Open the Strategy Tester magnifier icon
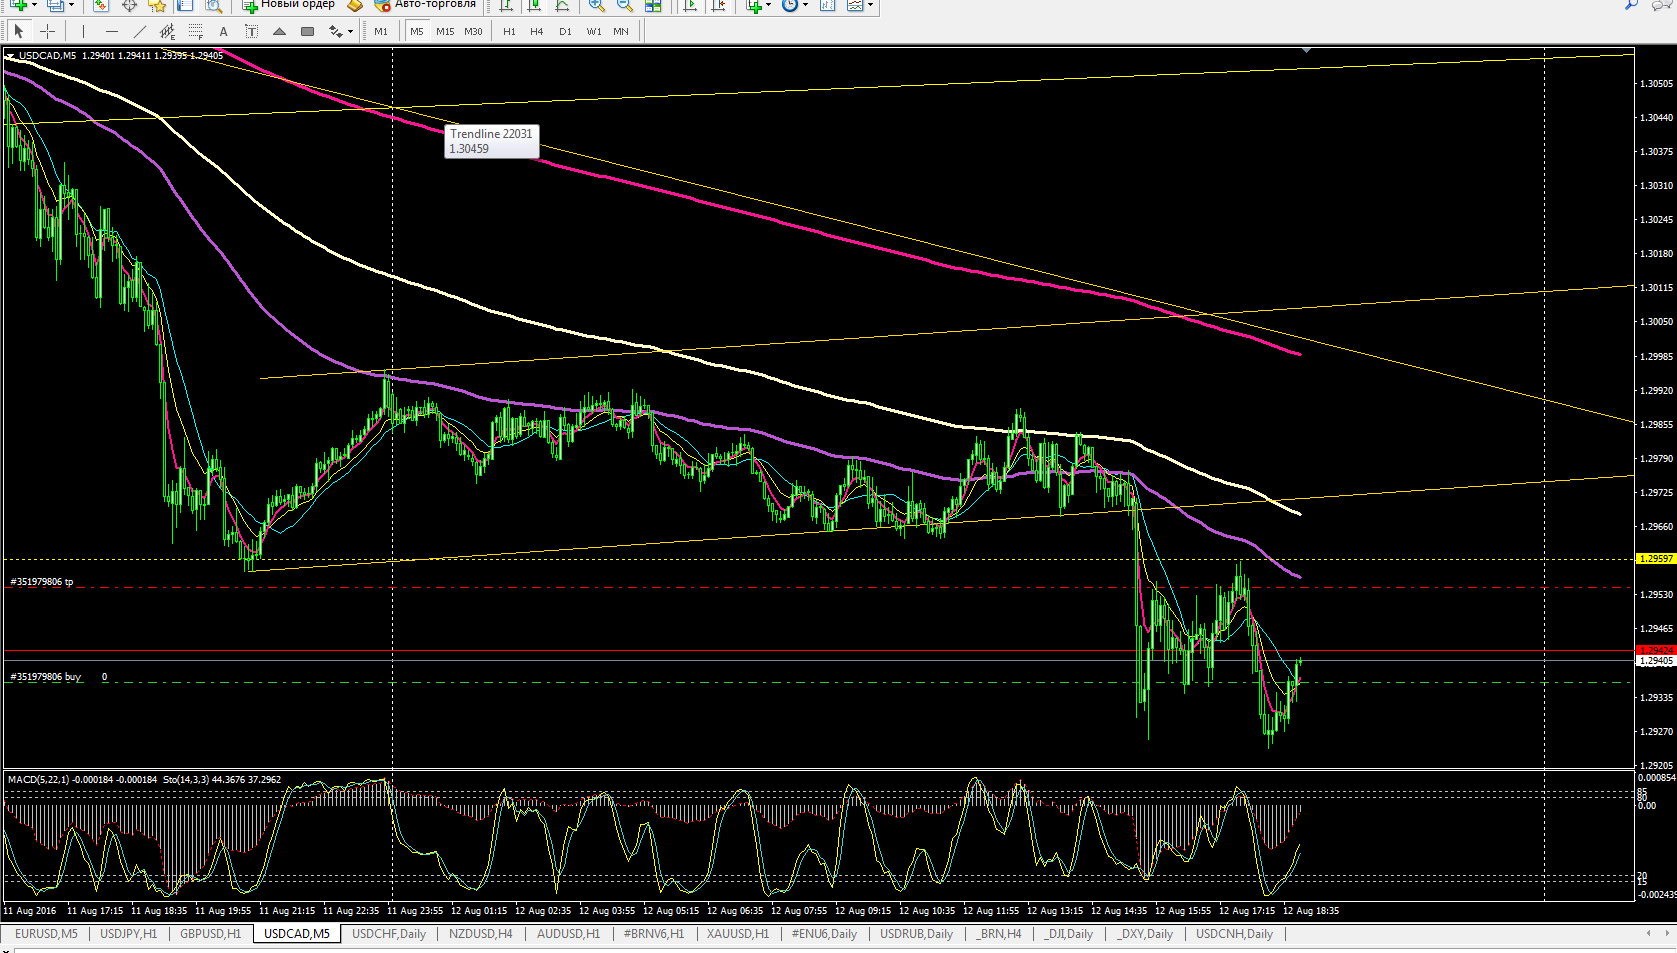 (x=213, y=5)
